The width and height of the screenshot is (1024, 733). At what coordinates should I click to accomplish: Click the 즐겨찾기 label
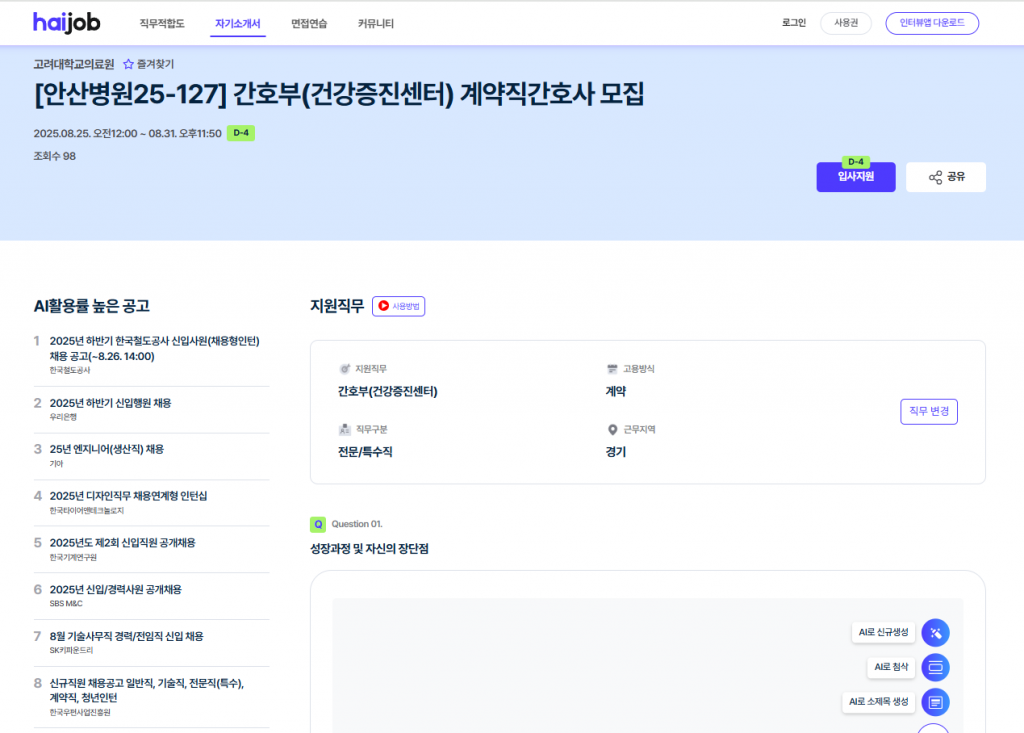tap(155, 64)
